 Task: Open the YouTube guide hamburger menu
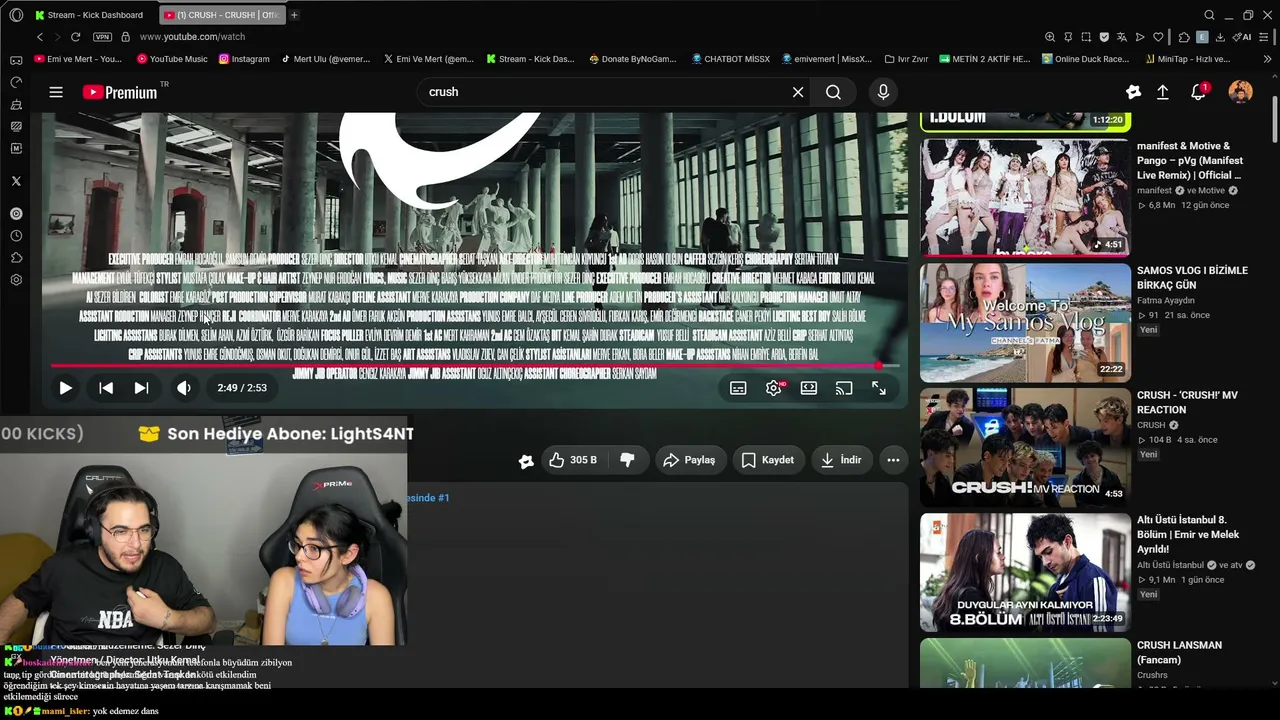[56, 92]
